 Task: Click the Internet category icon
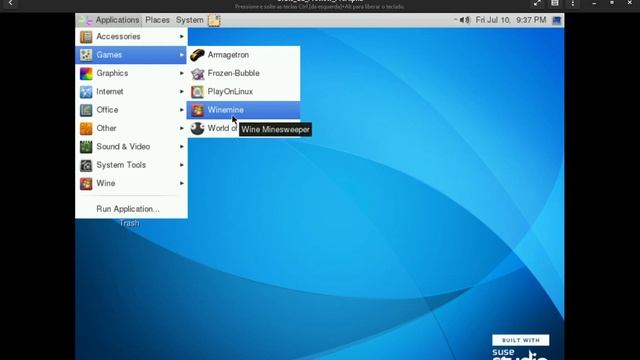pos(86,92)
